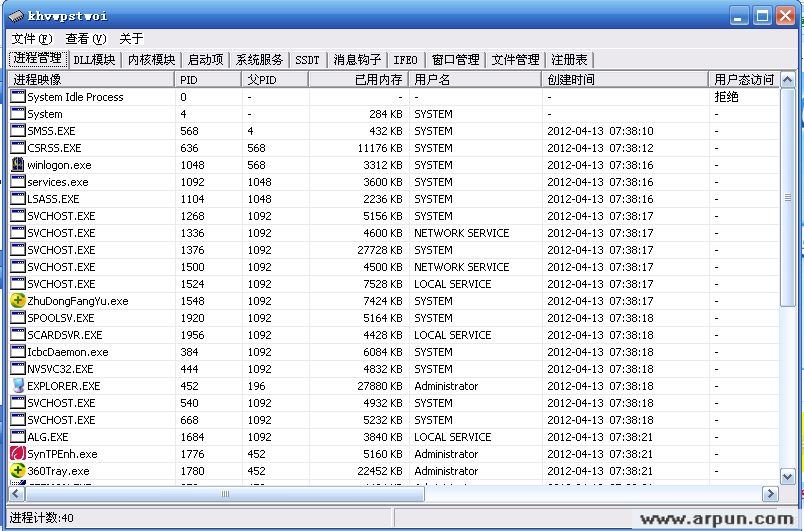The image size is (804, 531).
Task: Click the System process icon with PID 4
Action: (18, 113)
